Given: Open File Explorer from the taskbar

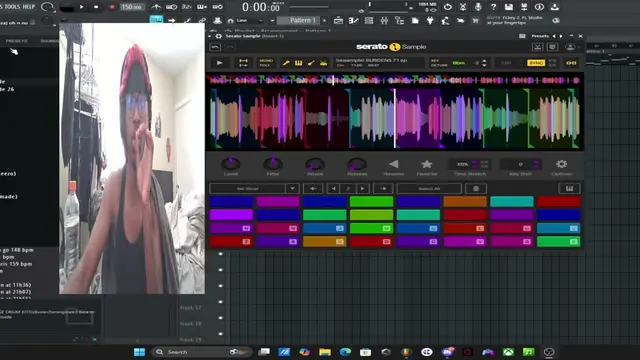Looking at the screenshot, I should click(x=325, y=352).
